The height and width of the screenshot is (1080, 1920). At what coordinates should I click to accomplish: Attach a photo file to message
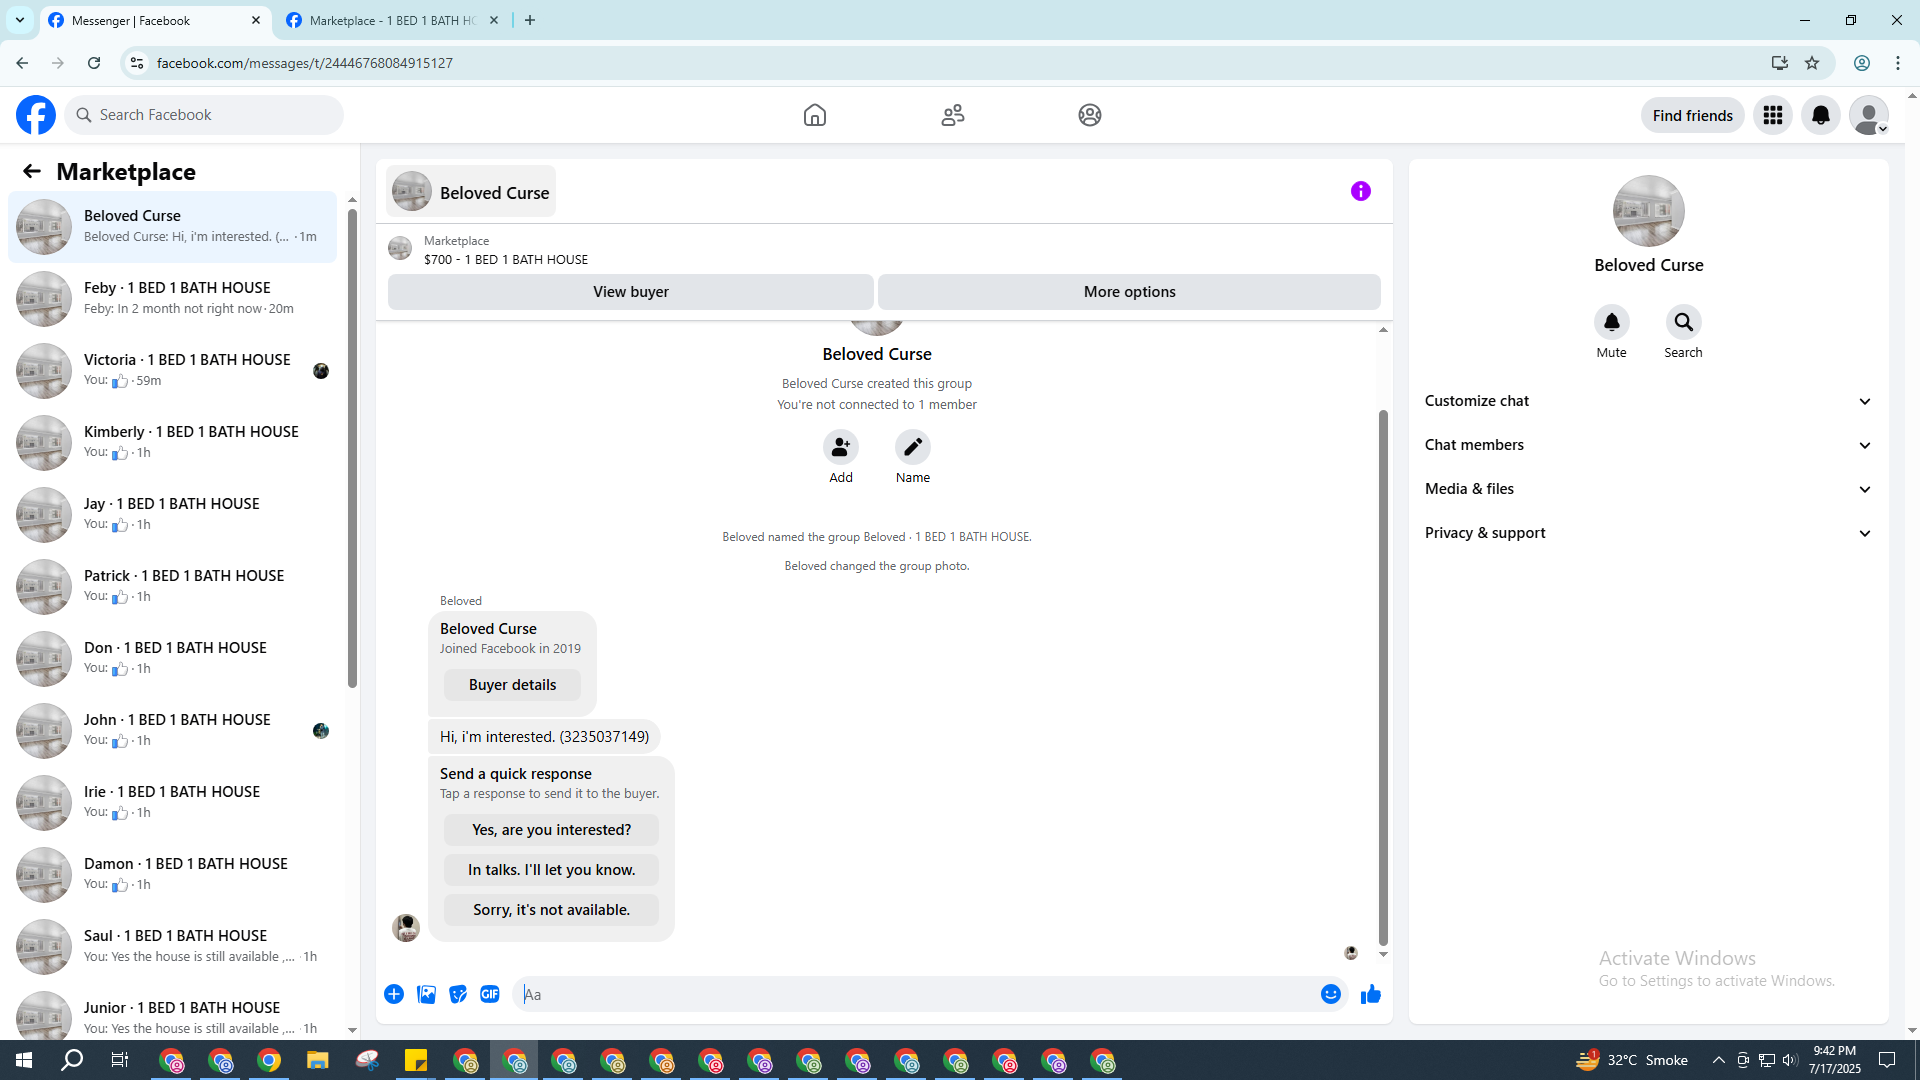[x=426, y=994]
